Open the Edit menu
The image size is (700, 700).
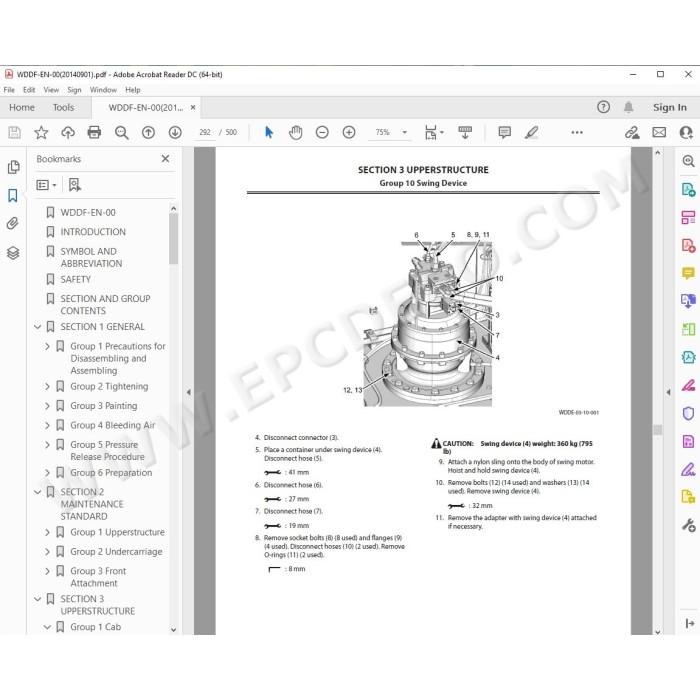pos(29,90)
